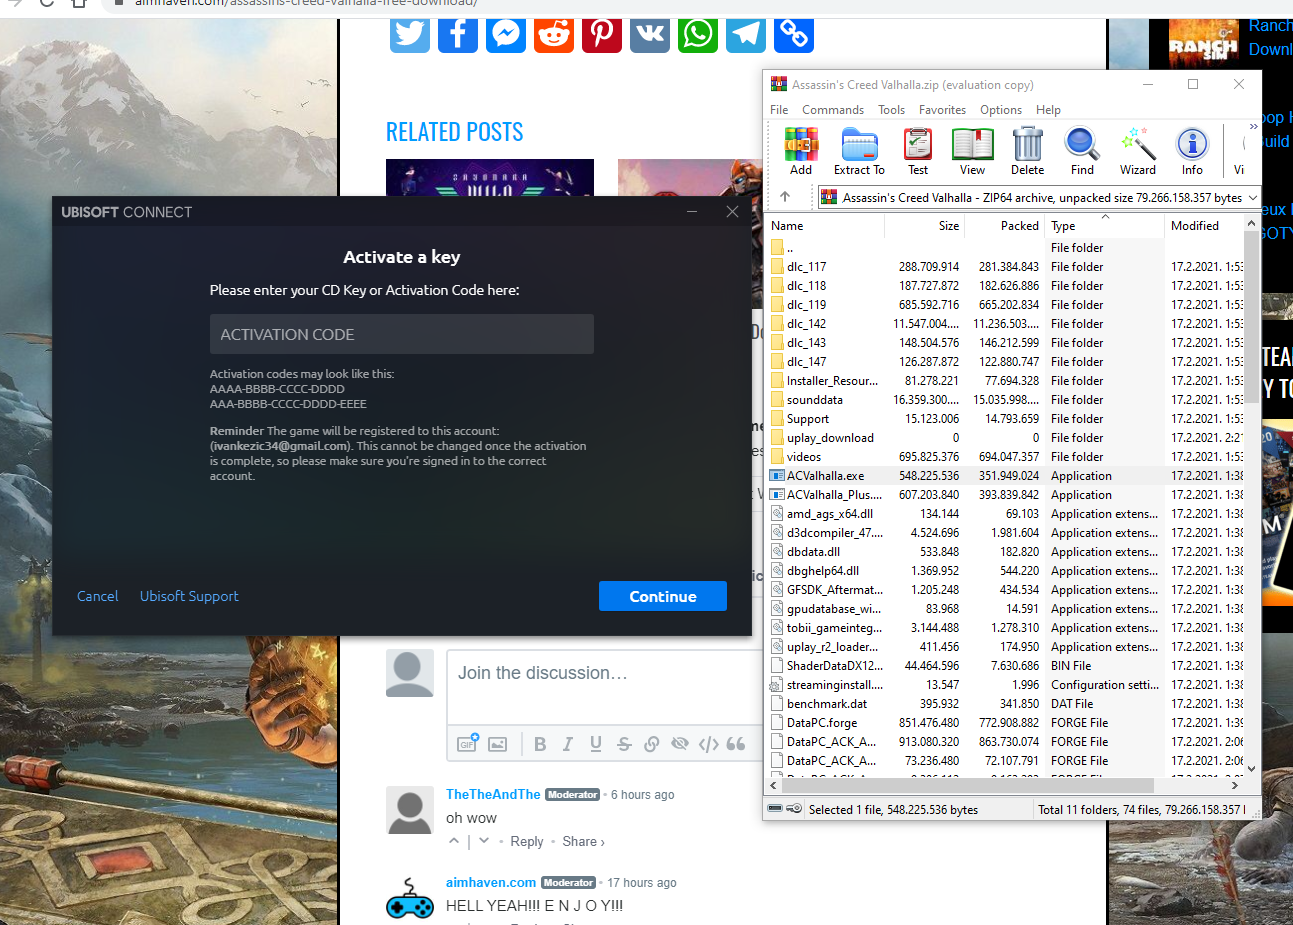Show archive Info

1192,152
